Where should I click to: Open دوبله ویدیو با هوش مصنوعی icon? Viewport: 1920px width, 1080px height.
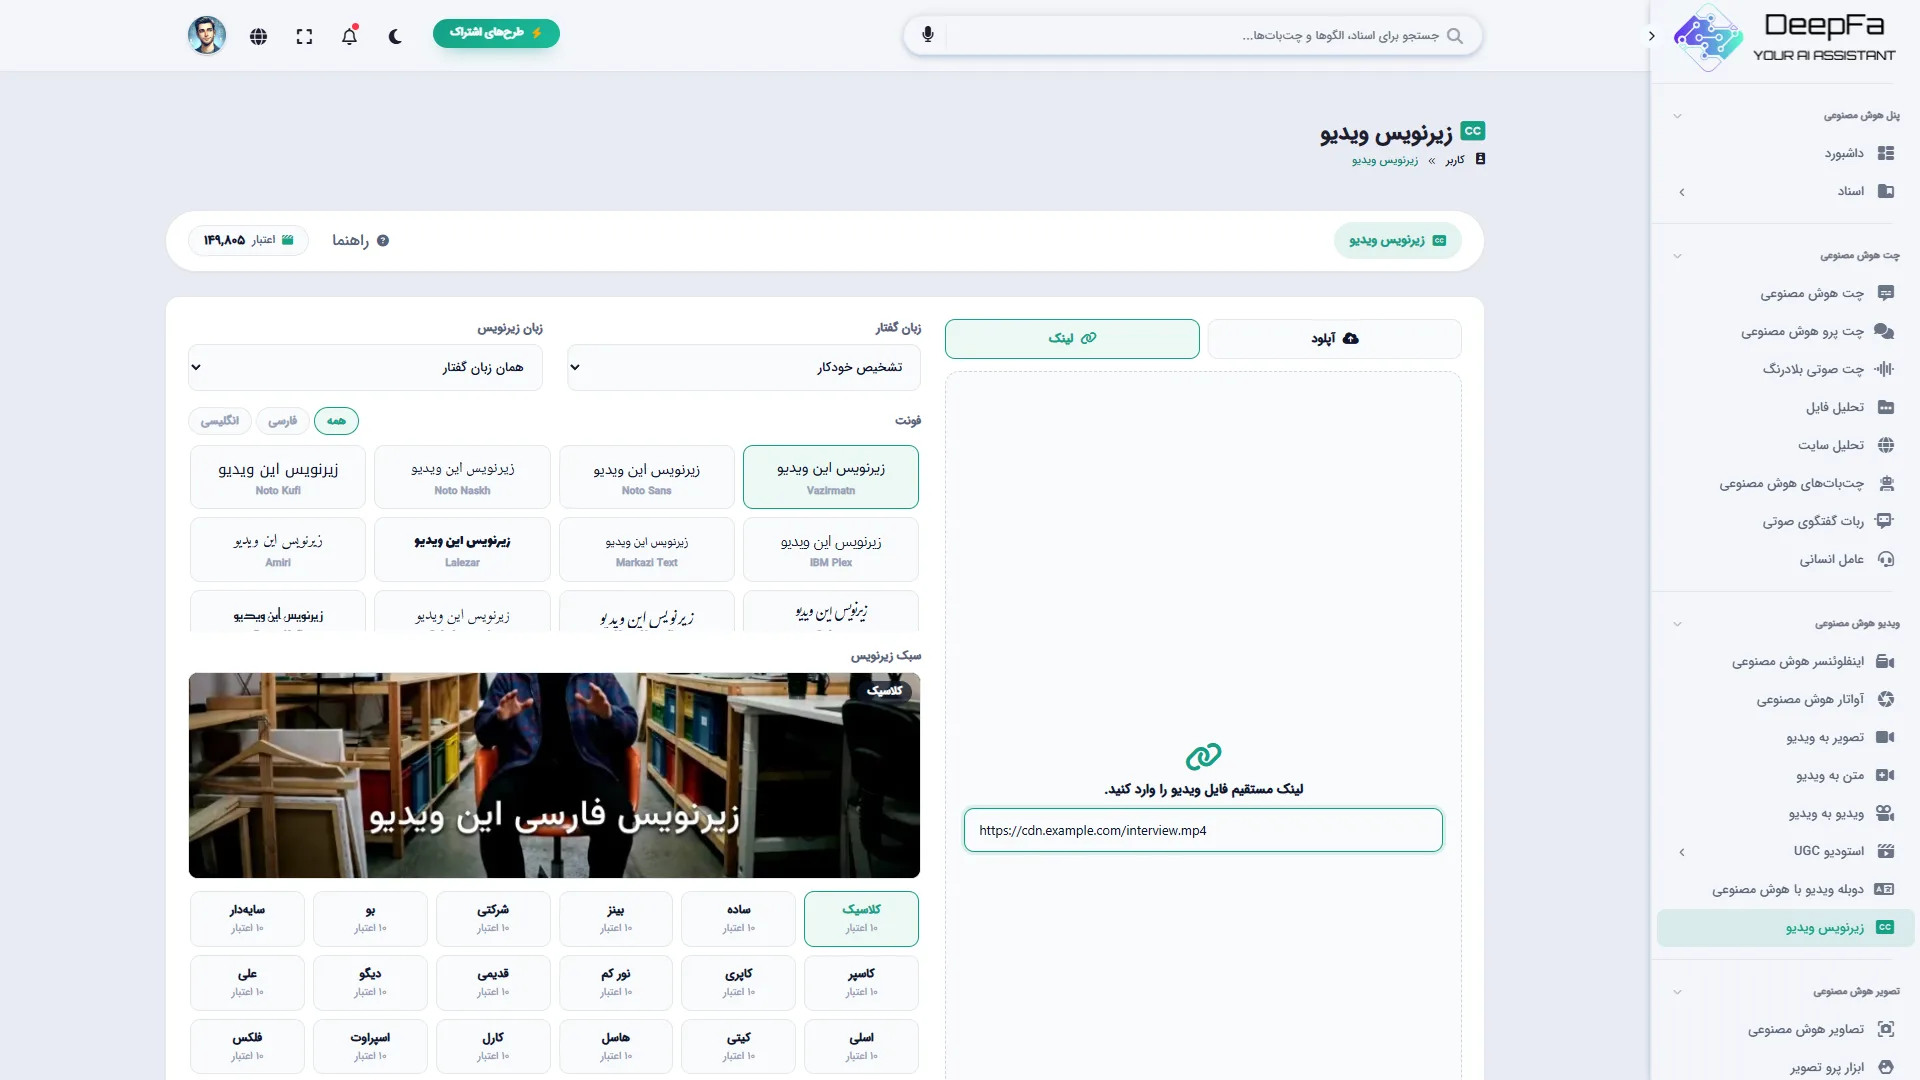coord(1885,889)
